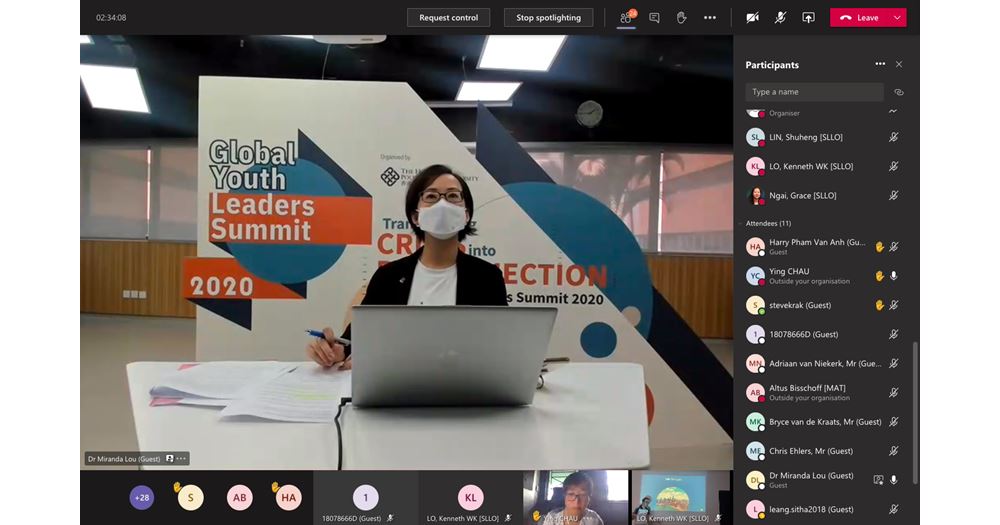Open Participants panel more options
Screen dimensions: 1000x525
pyautogui.click(x=880, y=64)
